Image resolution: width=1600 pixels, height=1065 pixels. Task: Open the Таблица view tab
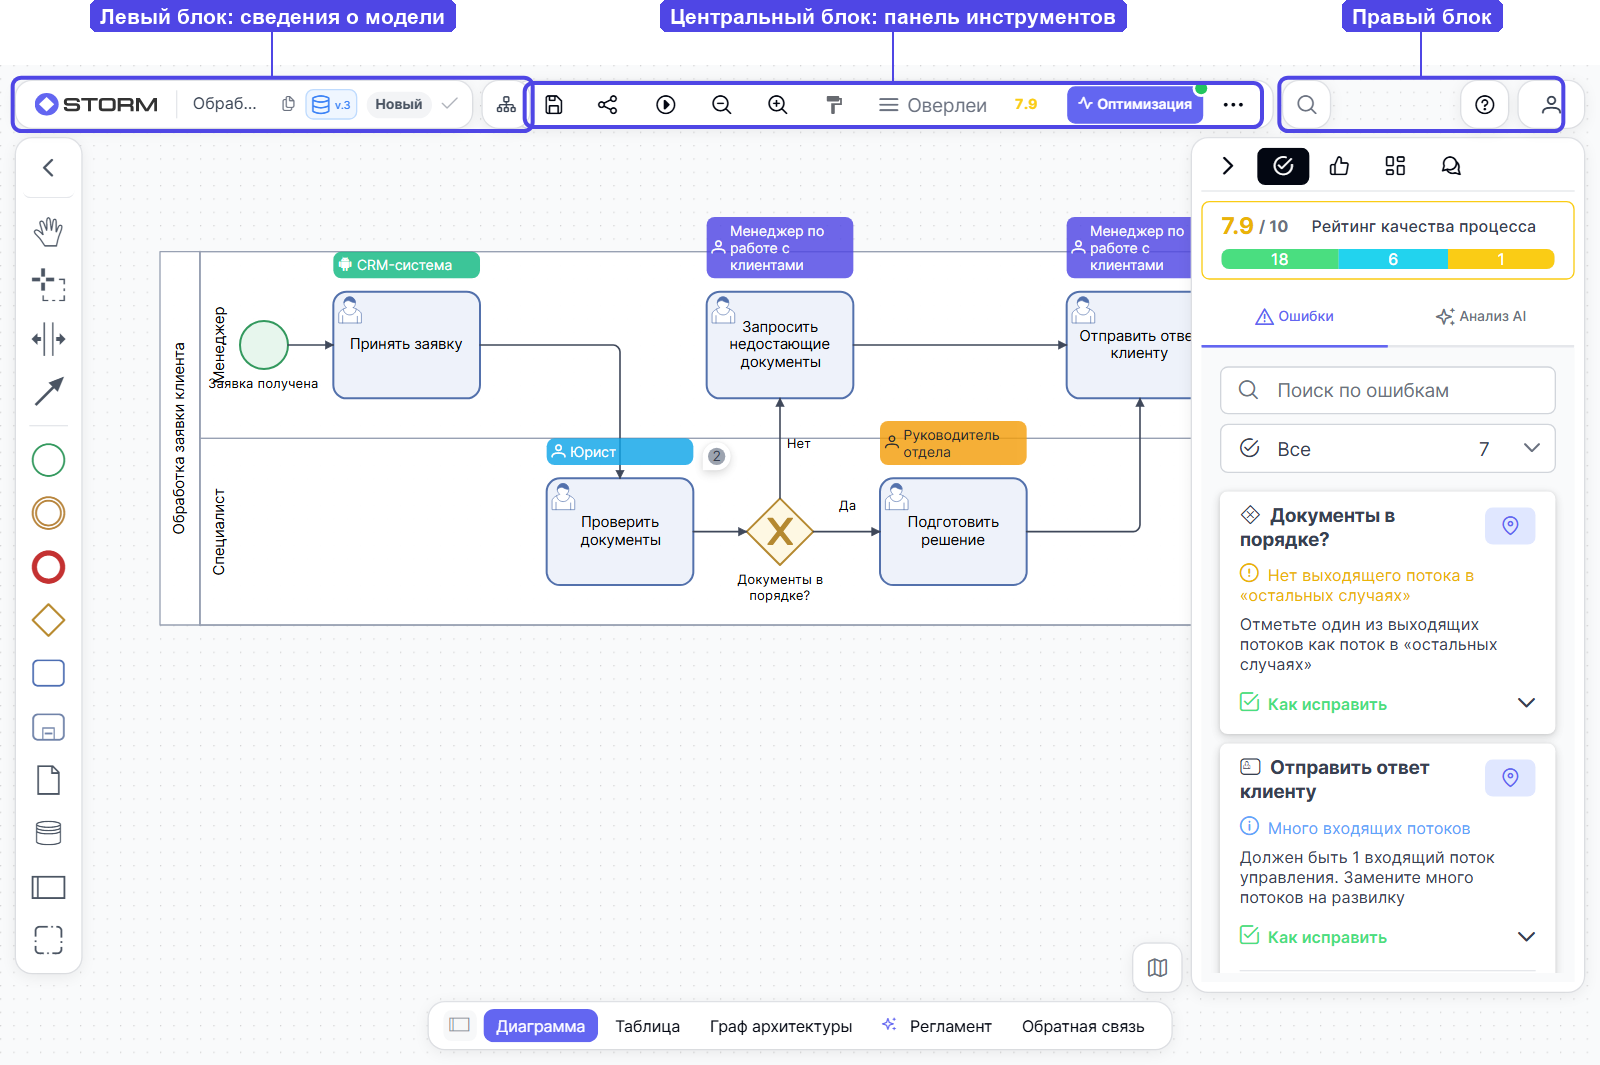pos(647,1026)
